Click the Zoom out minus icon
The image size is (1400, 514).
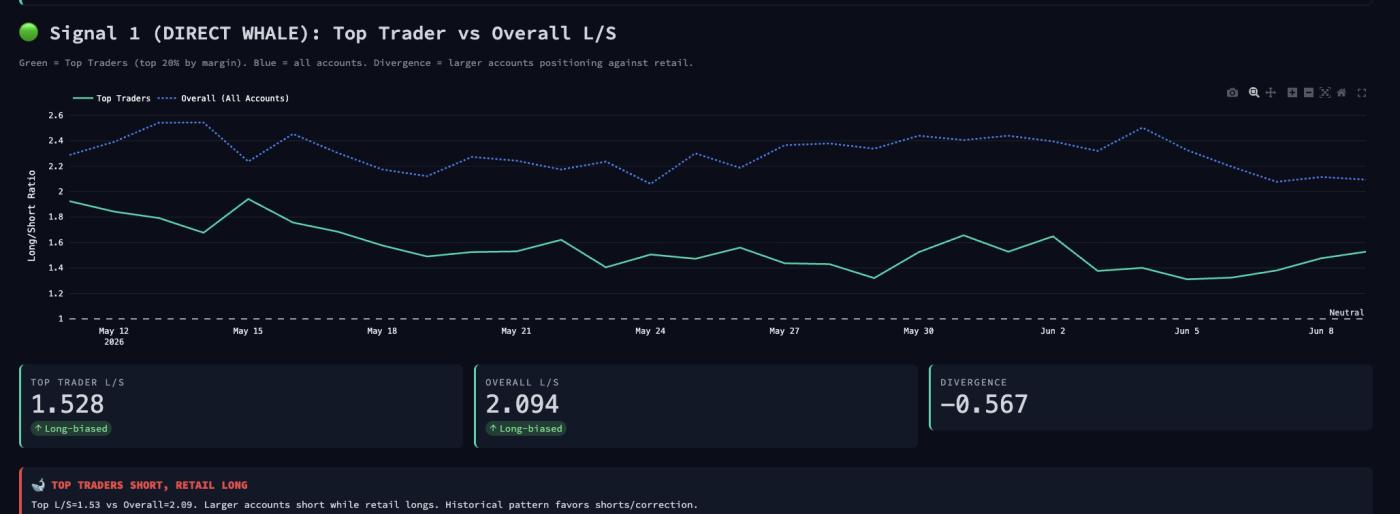click(1309, 93)
